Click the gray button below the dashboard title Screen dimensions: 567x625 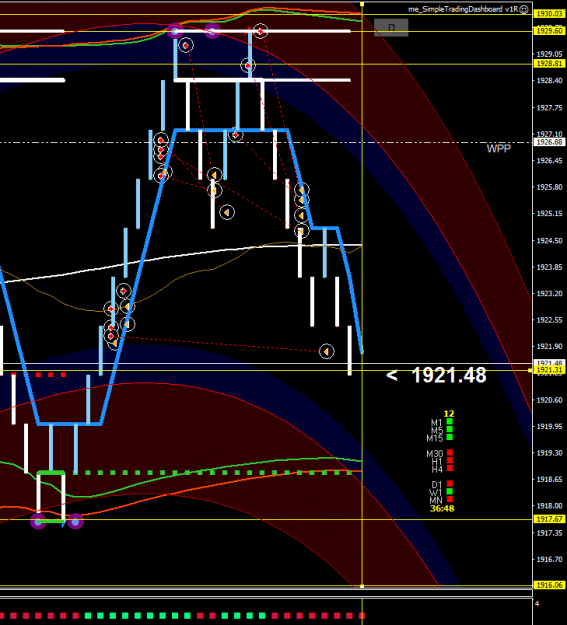coord(391,28)
